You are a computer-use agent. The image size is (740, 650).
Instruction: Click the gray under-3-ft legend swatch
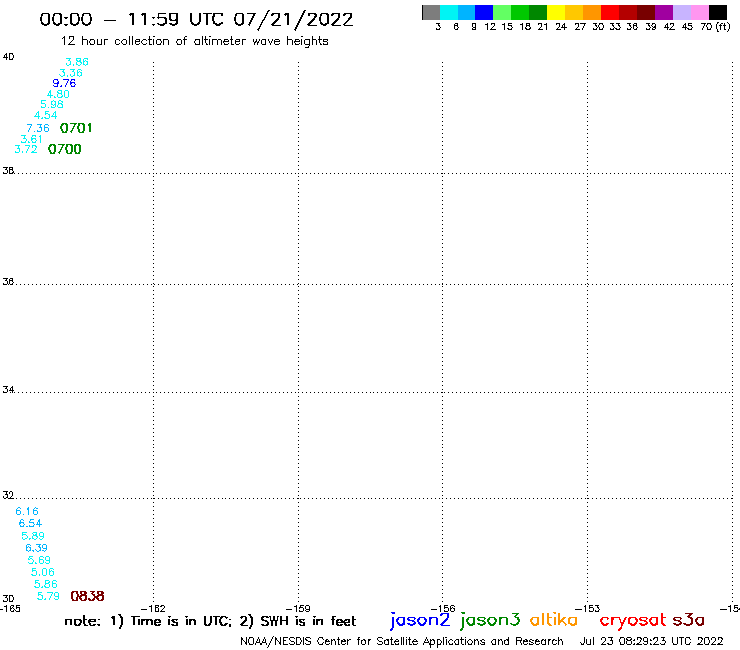431,12
